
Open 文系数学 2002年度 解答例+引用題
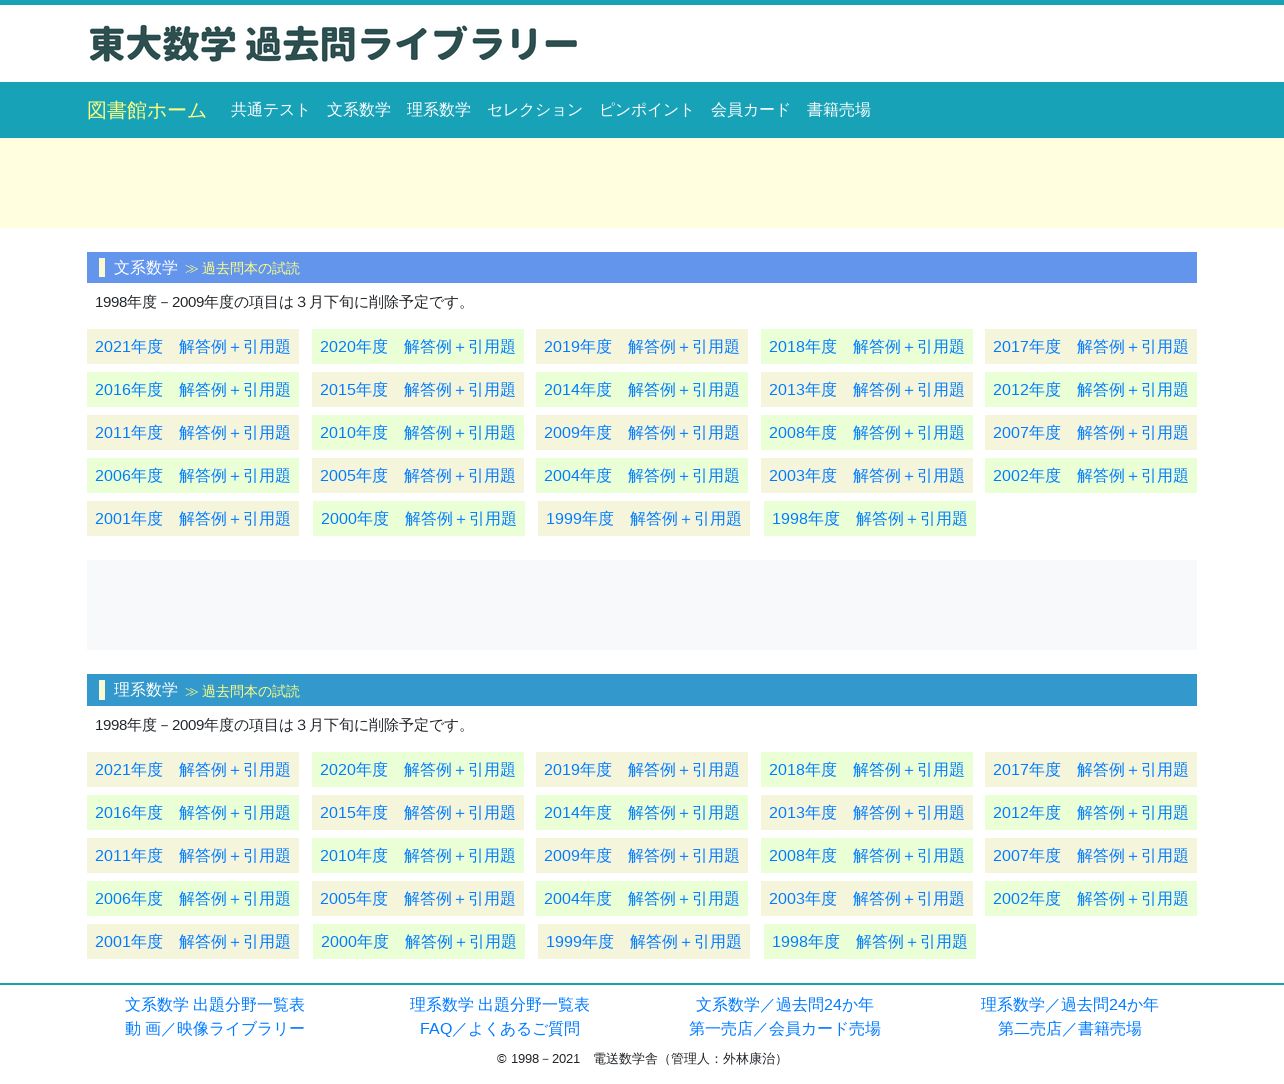1091,476
